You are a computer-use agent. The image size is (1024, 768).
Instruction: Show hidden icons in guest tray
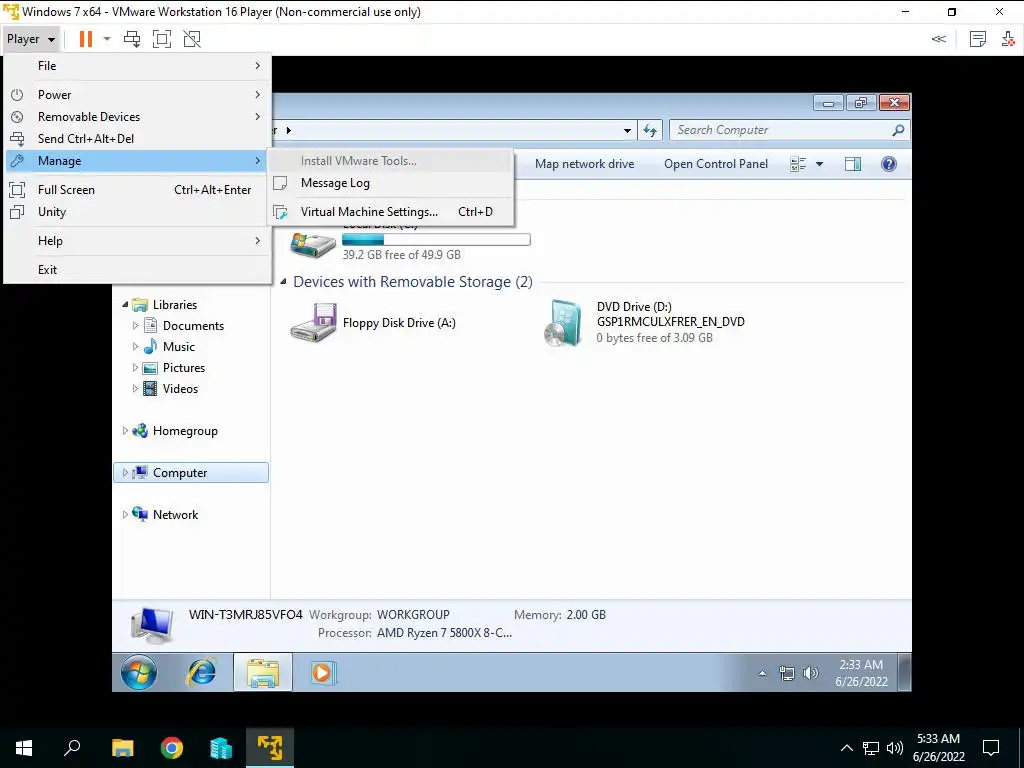[762, 673]
